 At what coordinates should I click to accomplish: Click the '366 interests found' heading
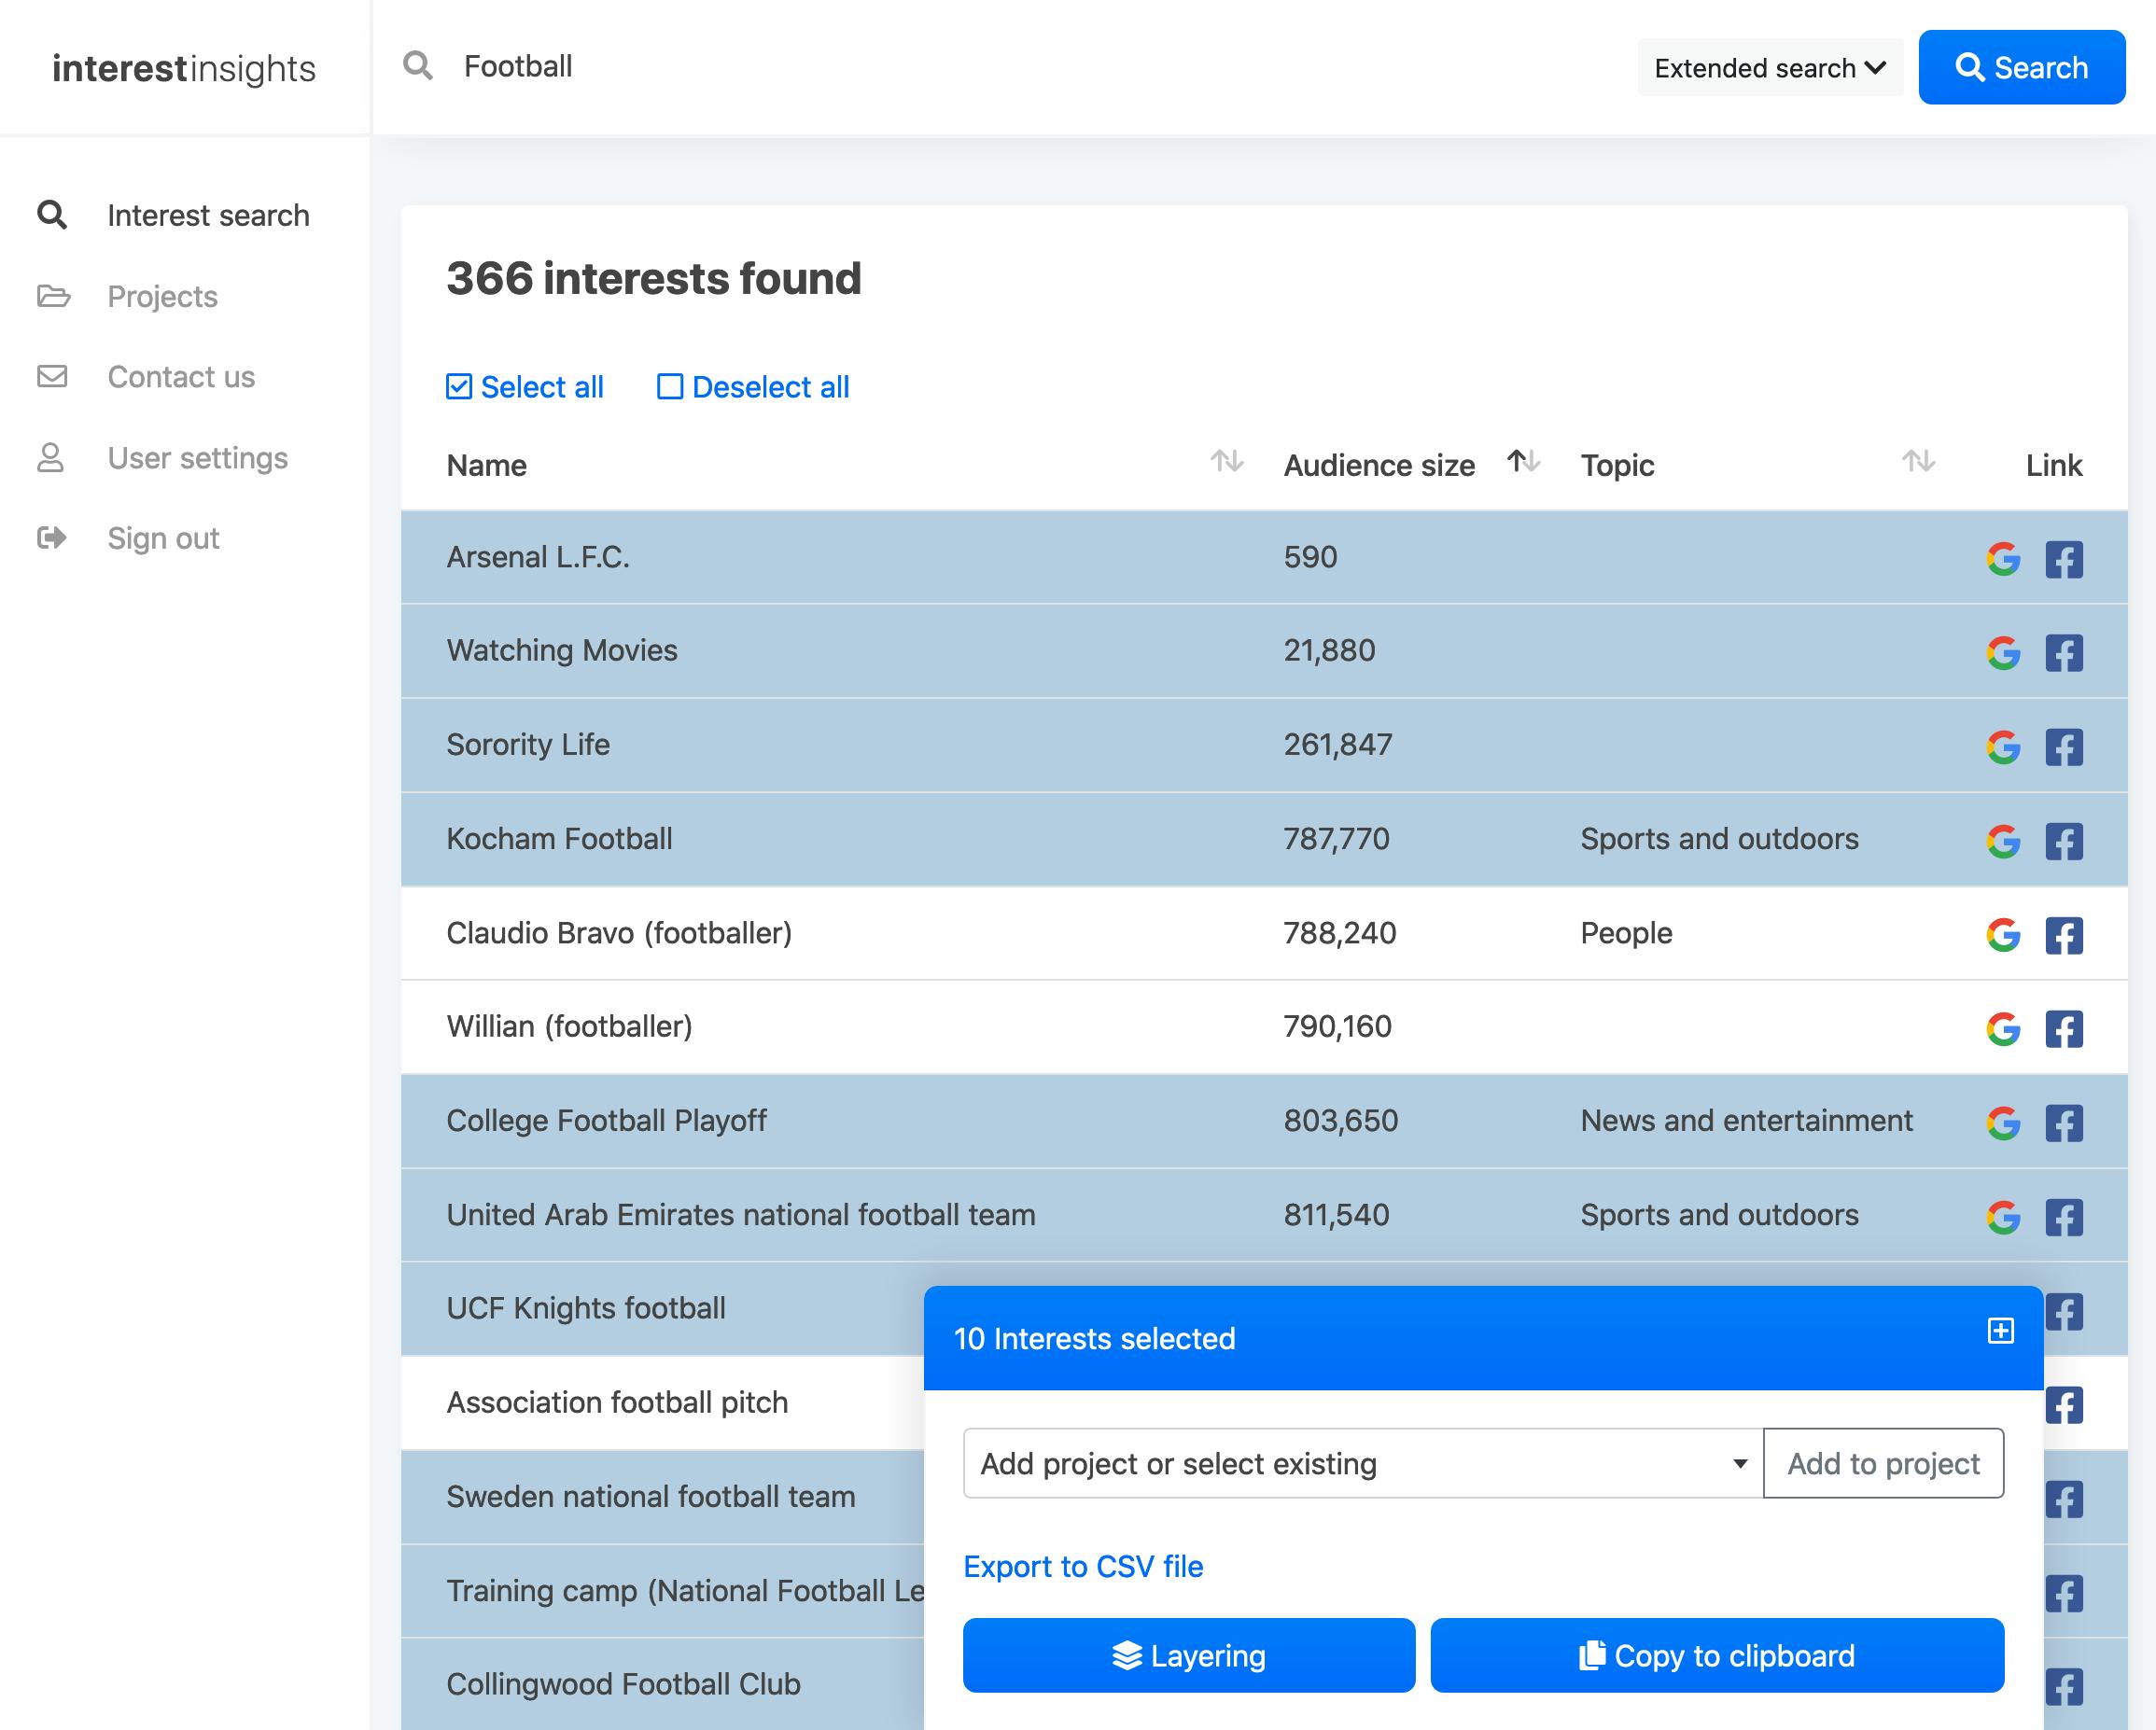[x=653, y=278]
